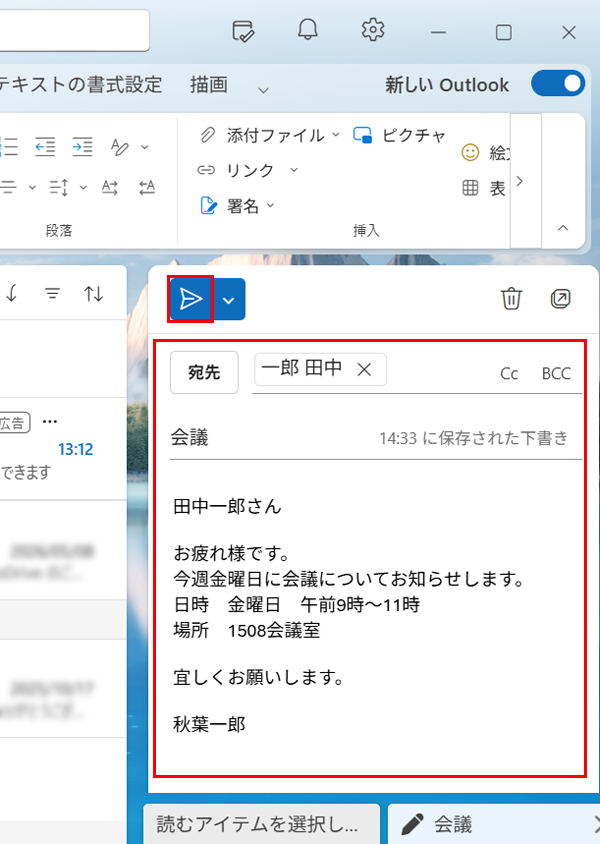This screenshot has height=844, width=600.
Task: Set left-to-right text direction
Action: click(x=110, y=187)
